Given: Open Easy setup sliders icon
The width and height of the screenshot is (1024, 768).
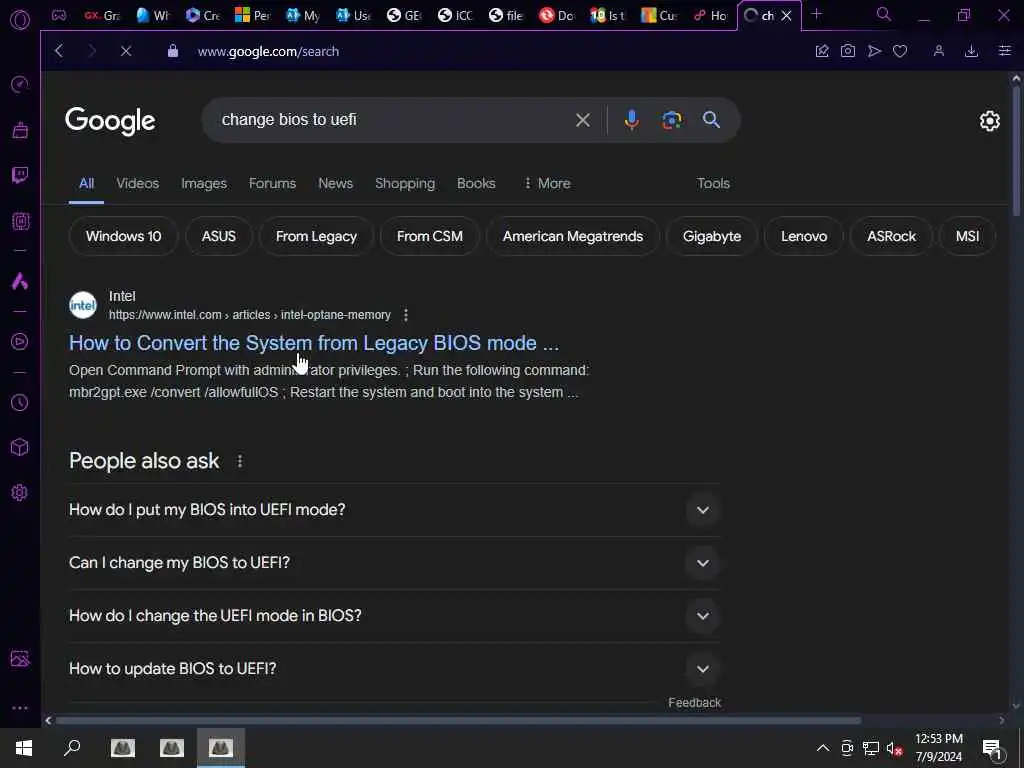Looking at the screenshot, I should click(x=1004, y=51).
